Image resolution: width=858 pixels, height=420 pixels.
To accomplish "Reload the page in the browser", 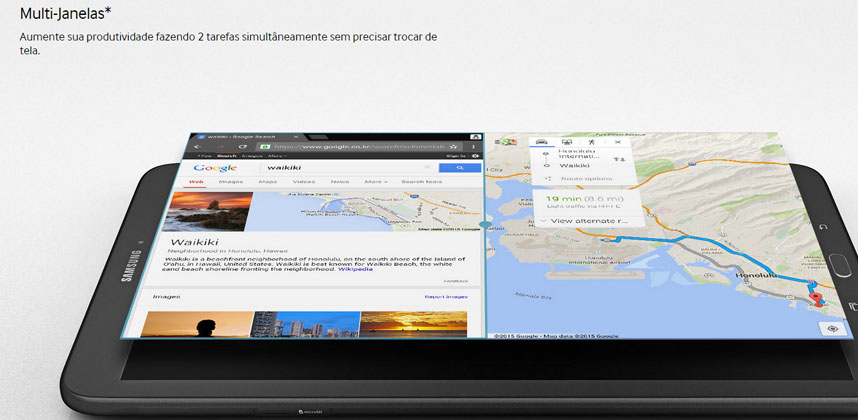I will pyautogui.click(x=243, y=147).
